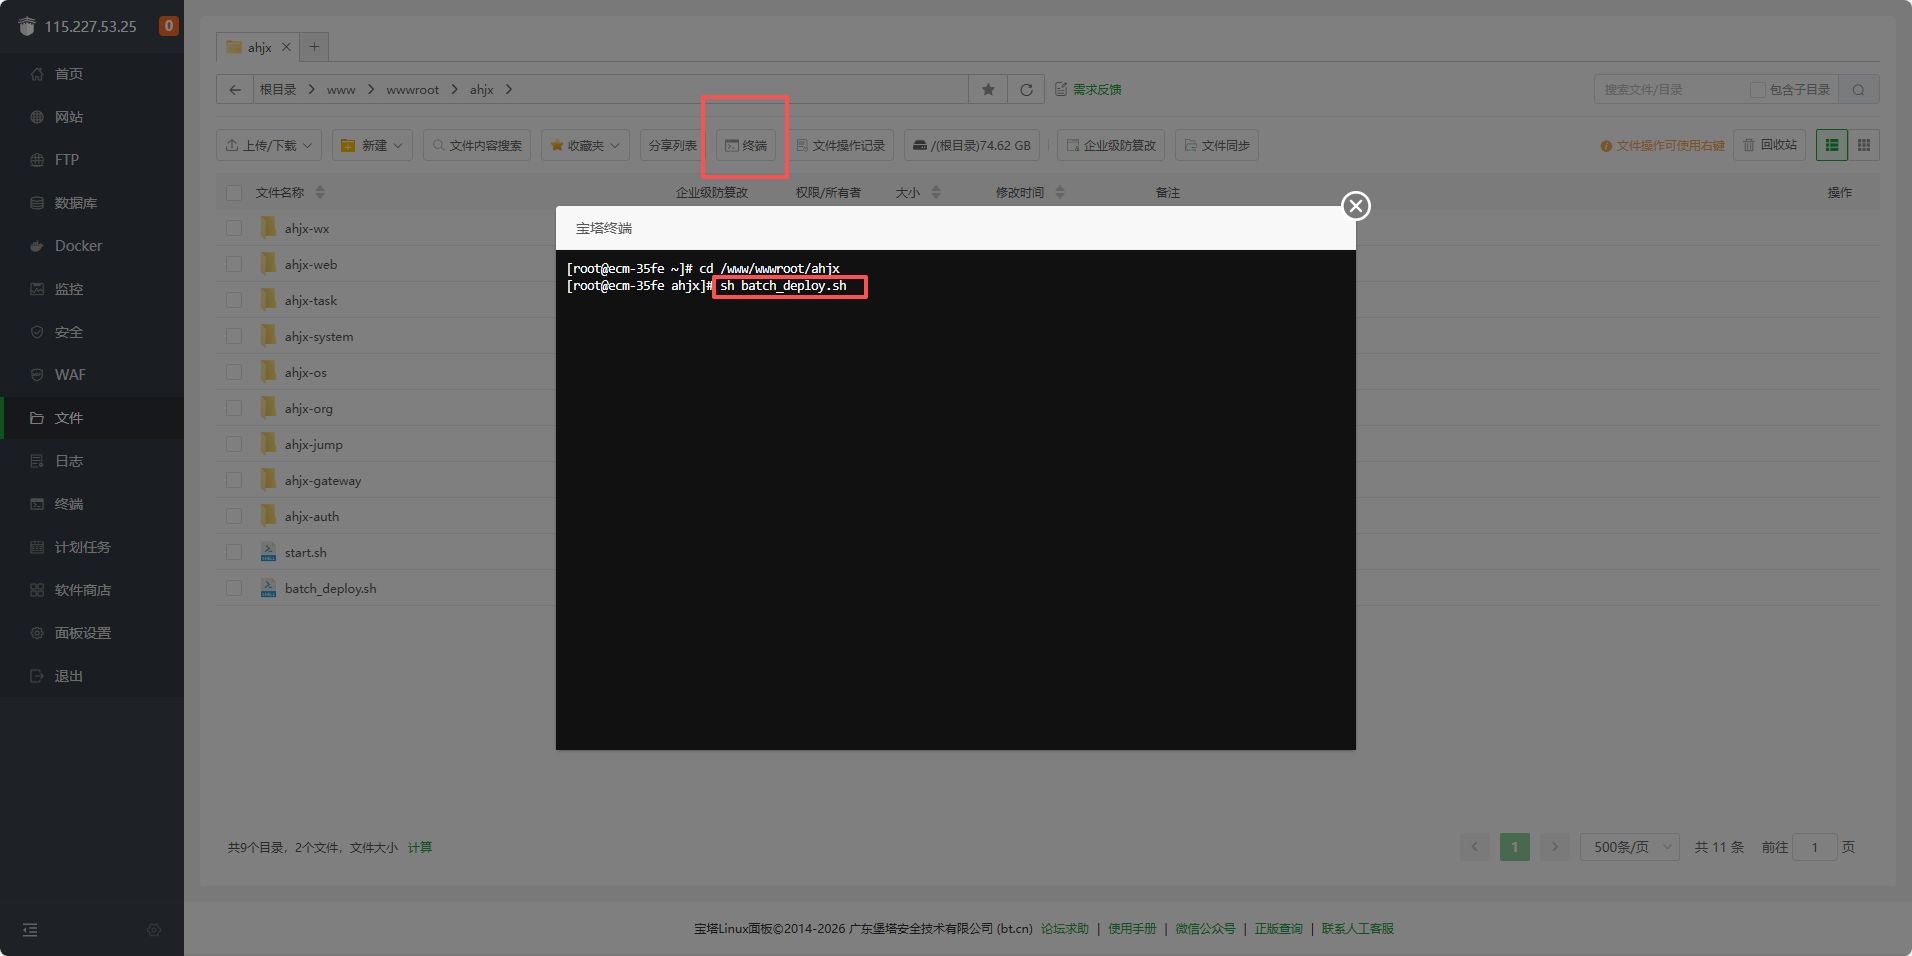Expand the 上传/下载 dropdown

click(x=269, y=145)
